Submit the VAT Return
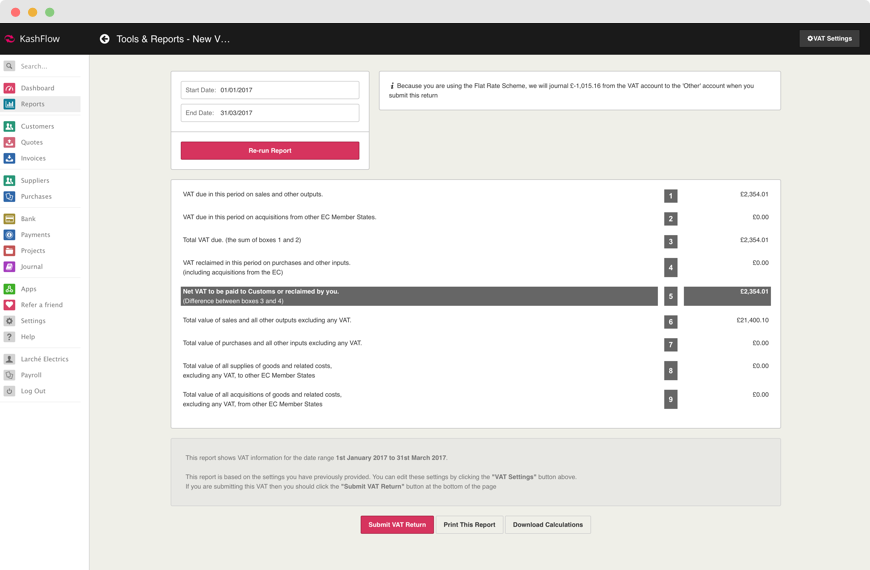The image size is (870, 570). click(x=397, y=525)
